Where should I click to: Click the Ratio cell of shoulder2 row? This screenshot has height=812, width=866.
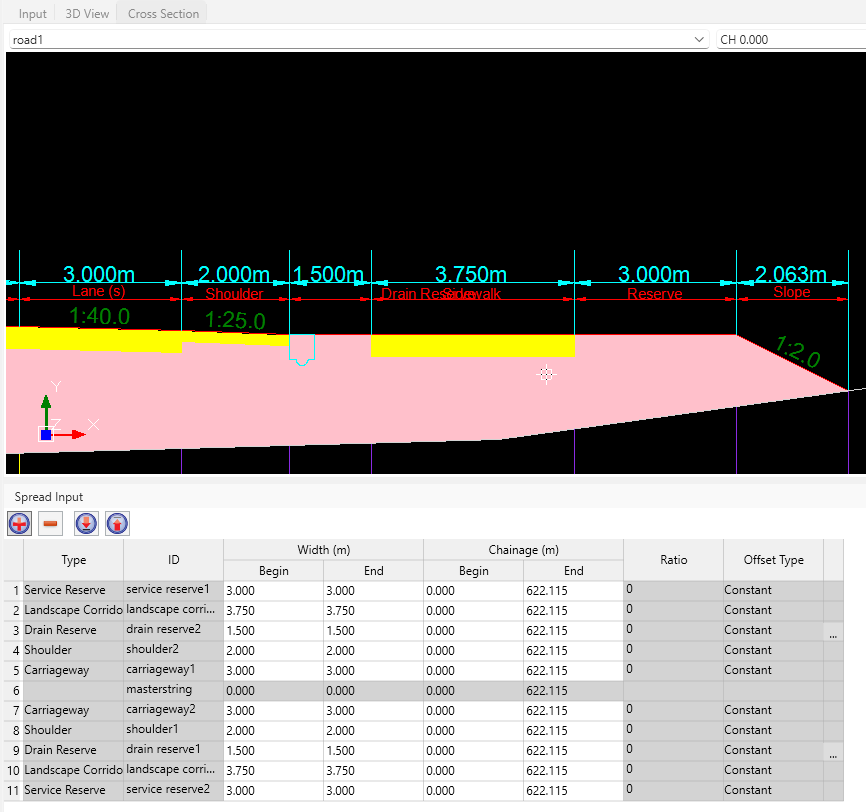pos(673,650)
